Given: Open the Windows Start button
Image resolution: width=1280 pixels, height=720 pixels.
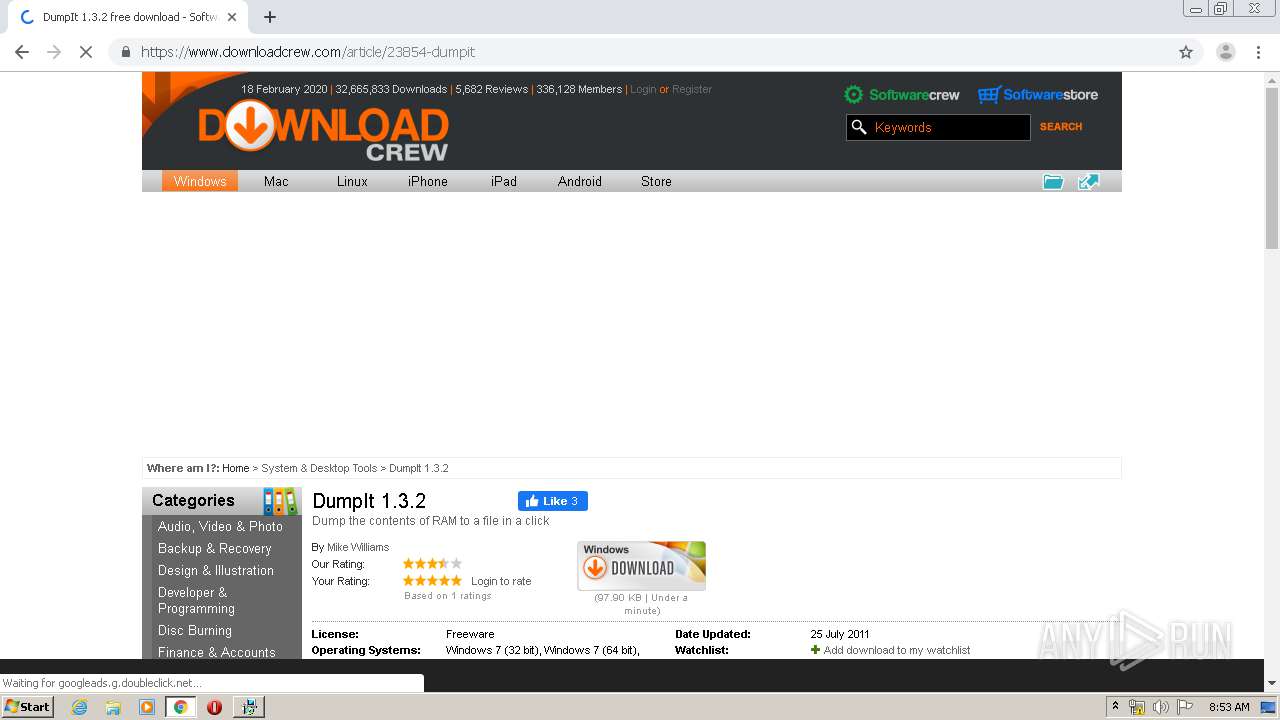Looking at the screenshot, I should 28,706.
